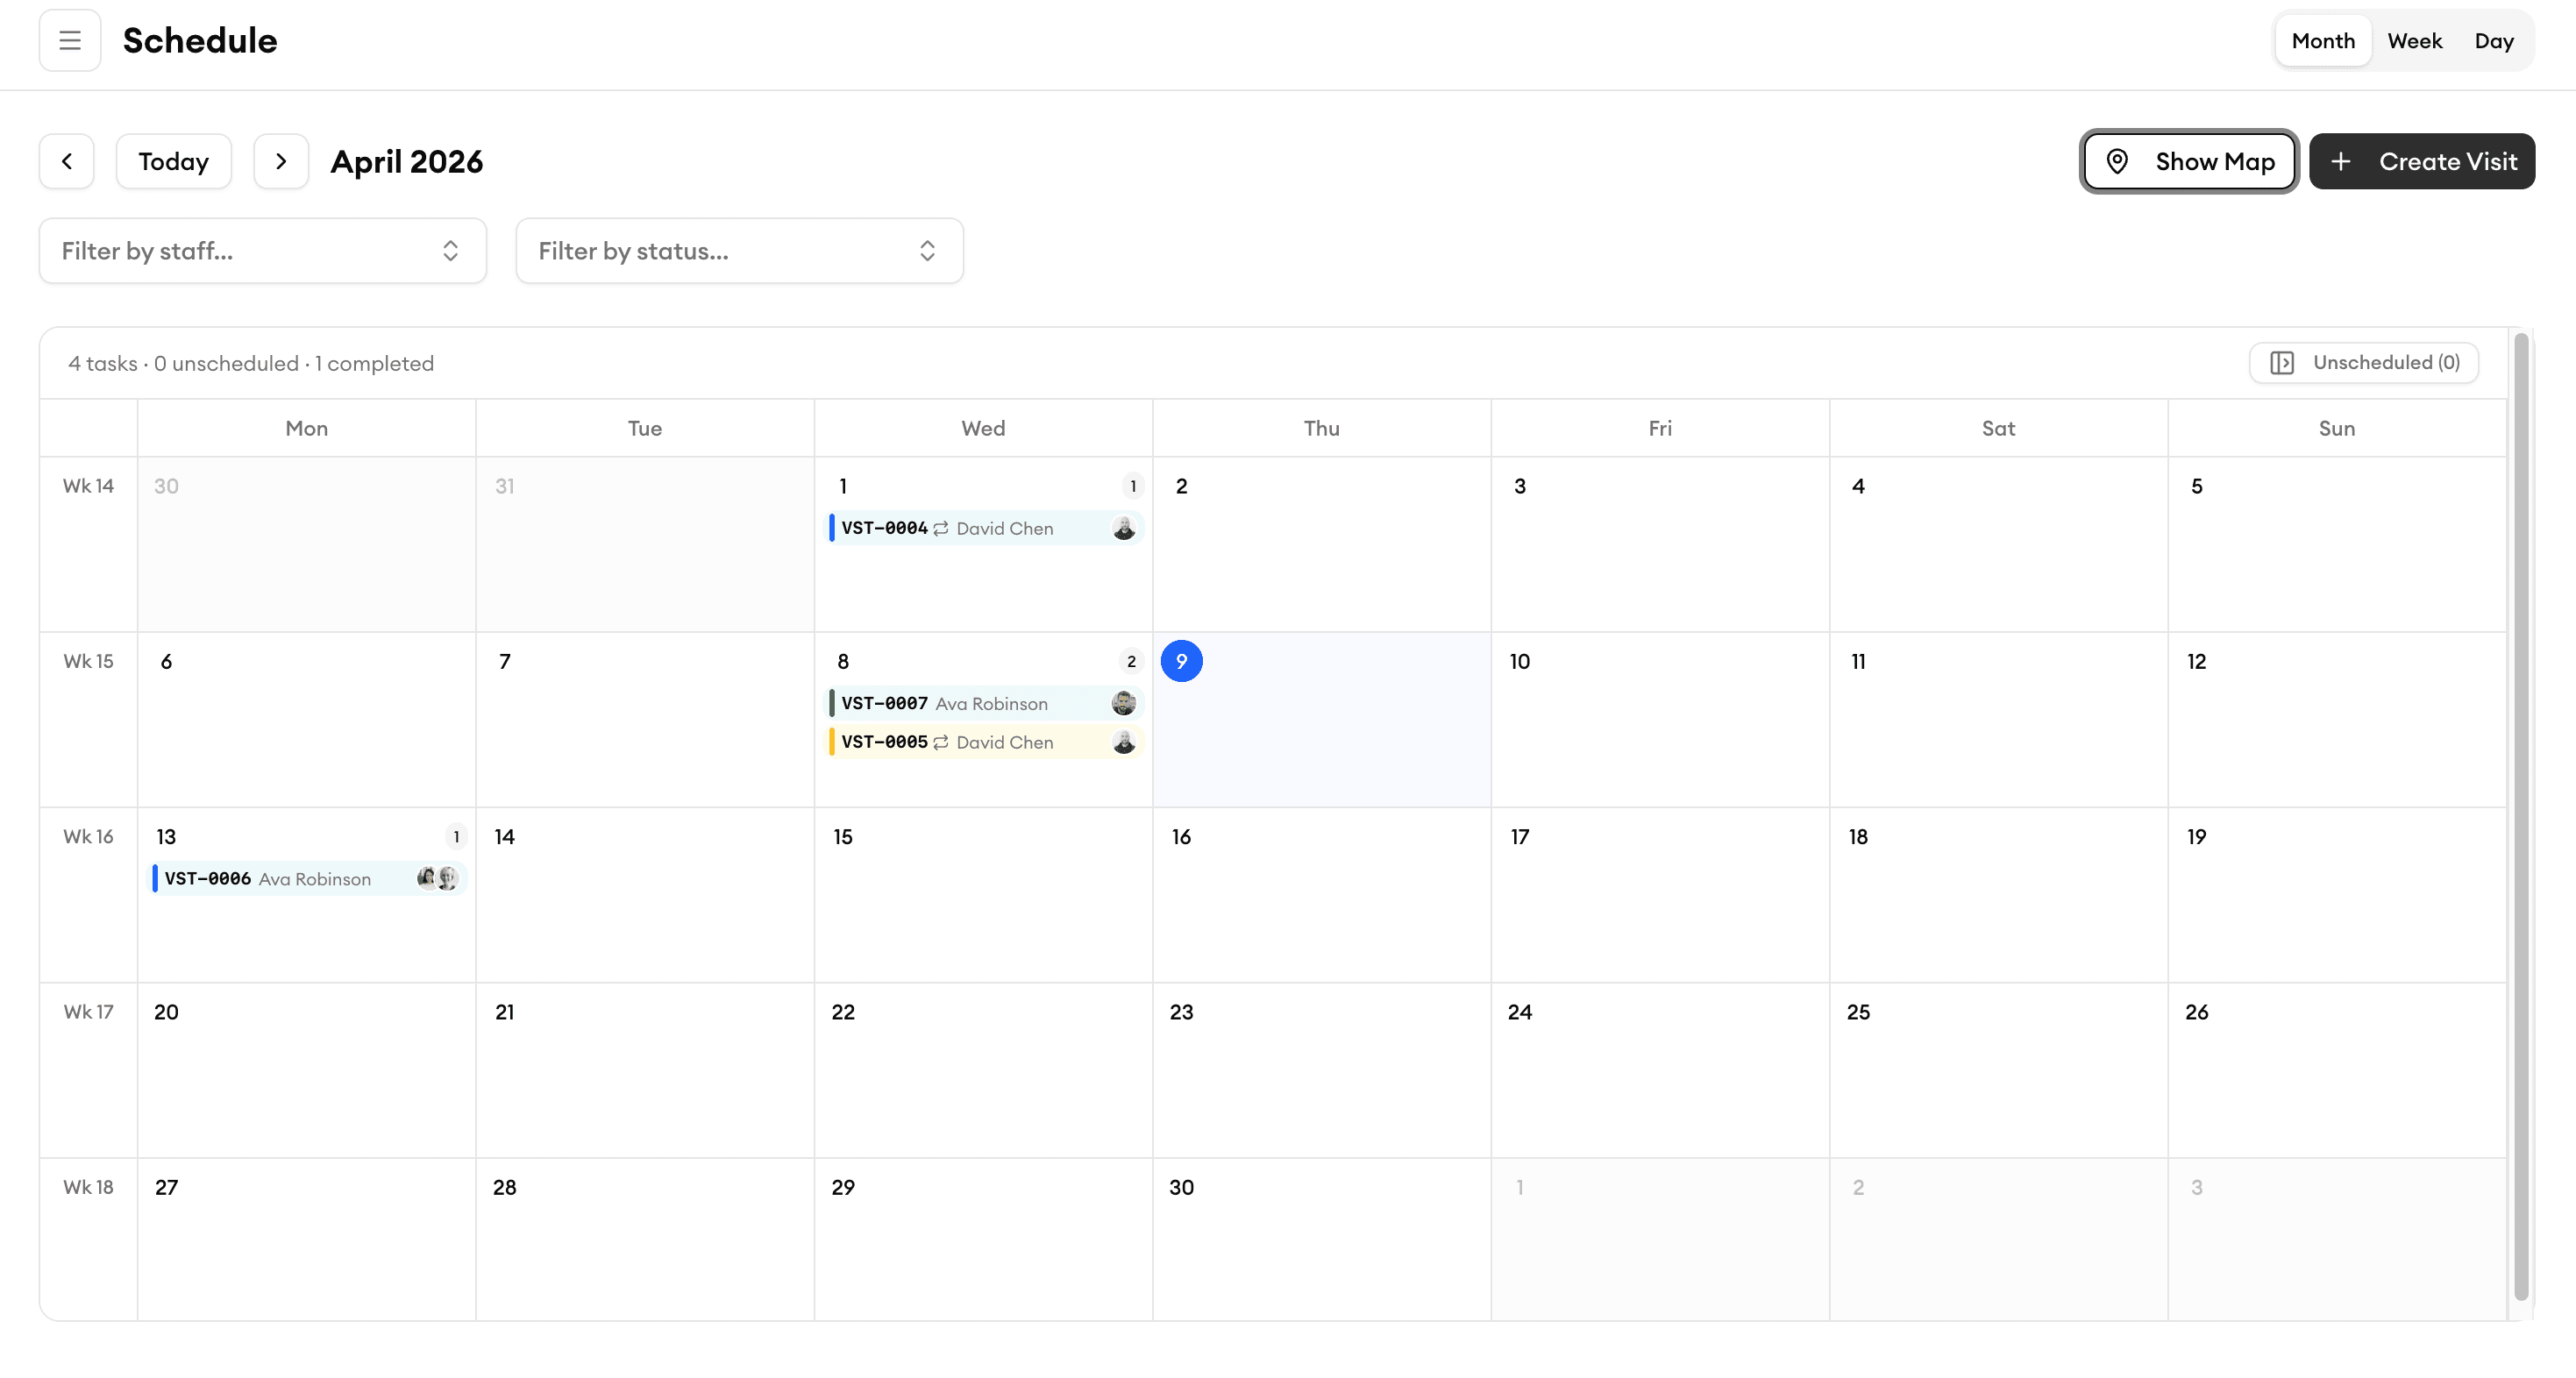The width and height of the screenshot is (2576, 1378).
Task: Click the panel icon next to Unscheduled
Action: click(2285, 362)
